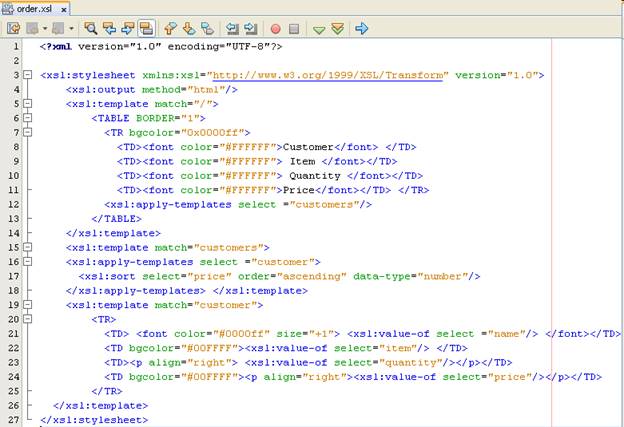Click line number 12 in gutter
Screen dimensions: 624x427
point(14,204)
